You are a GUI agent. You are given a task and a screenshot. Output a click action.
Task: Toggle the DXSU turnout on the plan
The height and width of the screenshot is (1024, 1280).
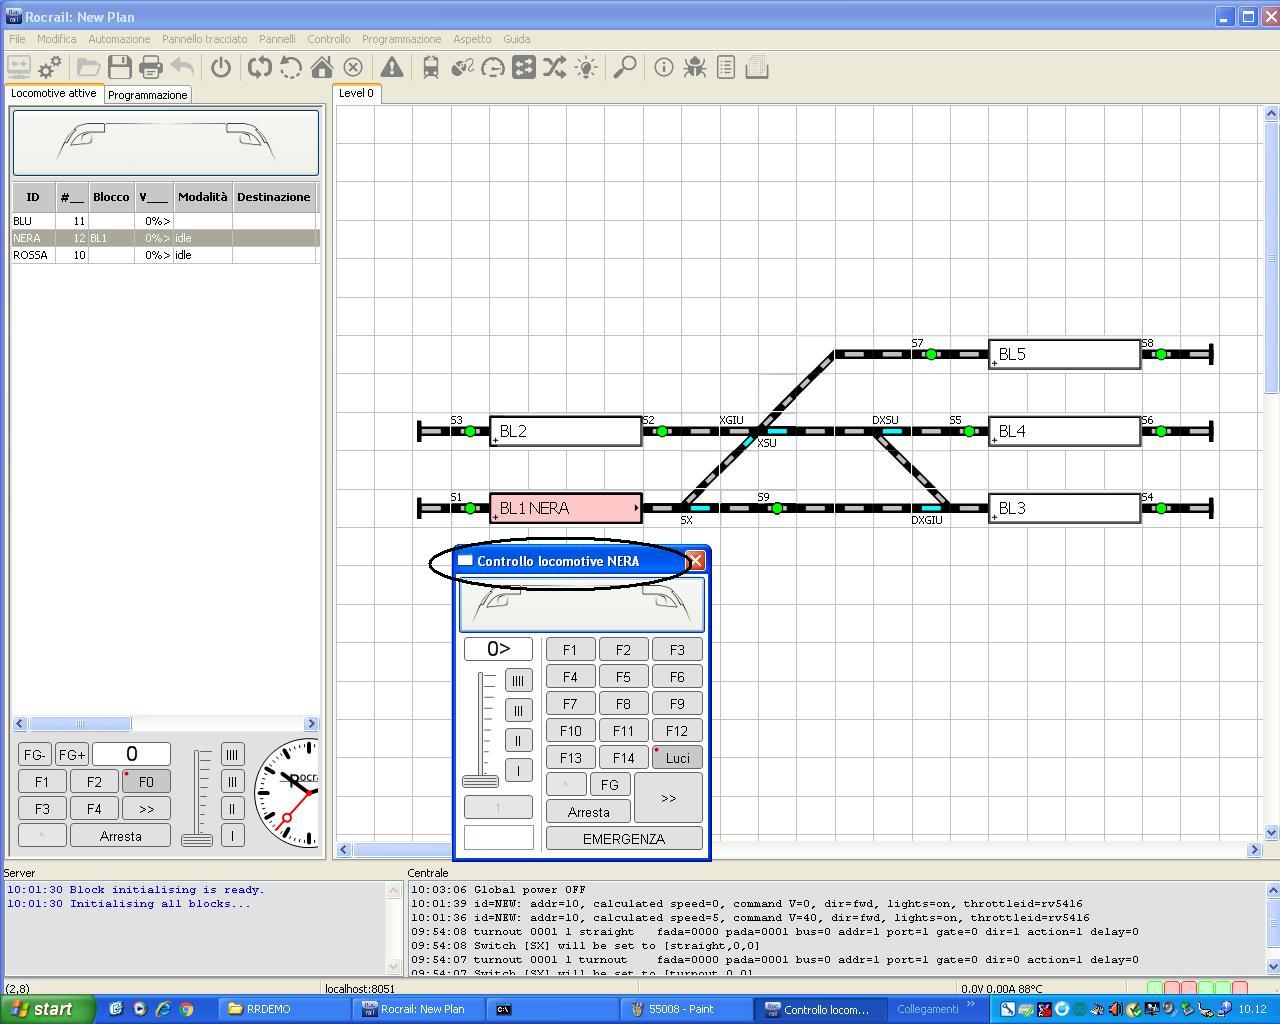pos(892,431)
